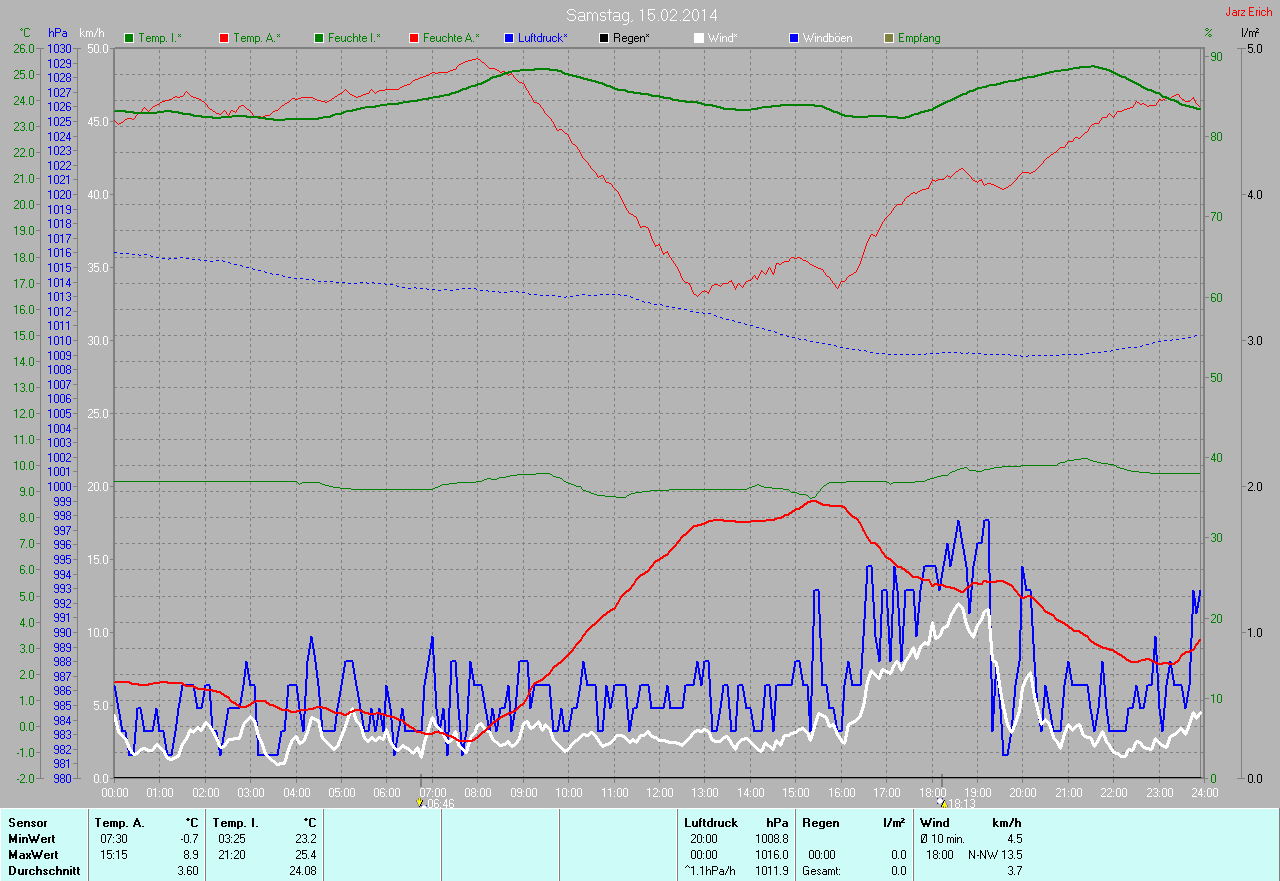Click the red Feuchte A.* legend swatch
Viewport: 1280px width, 881px height.
click(414, 38)
